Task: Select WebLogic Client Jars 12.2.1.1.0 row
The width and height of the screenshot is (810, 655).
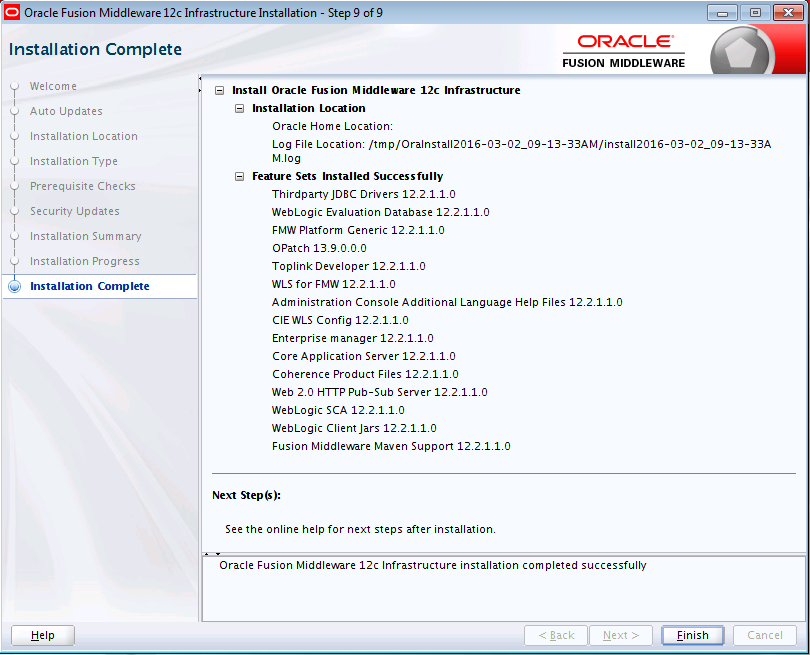Action: pos(354,428)
